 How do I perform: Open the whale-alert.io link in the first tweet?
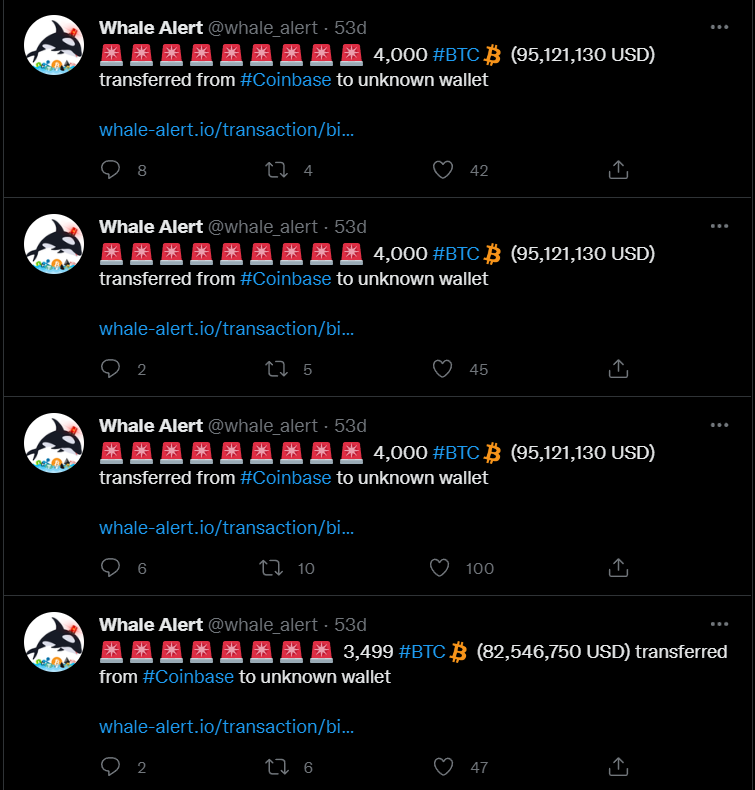(x=227, y=130)
